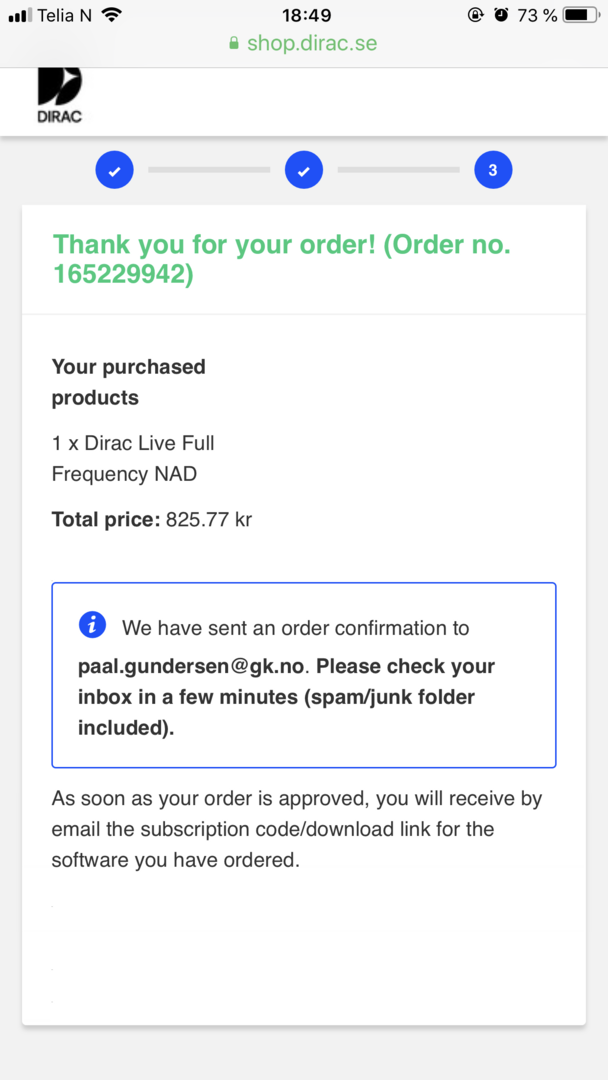Screen dimensions: 608x1080
Task: Tap the Dirac logo in the header
Action: 60,95
